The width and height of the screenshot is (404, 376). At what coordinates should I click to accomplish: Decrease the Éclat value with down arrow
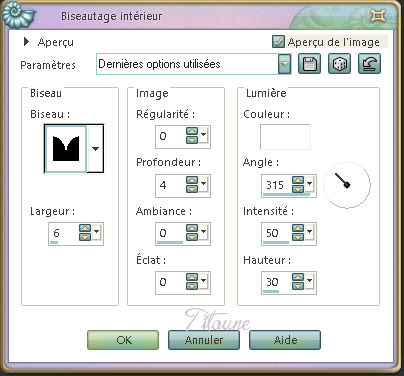[192, 286]
